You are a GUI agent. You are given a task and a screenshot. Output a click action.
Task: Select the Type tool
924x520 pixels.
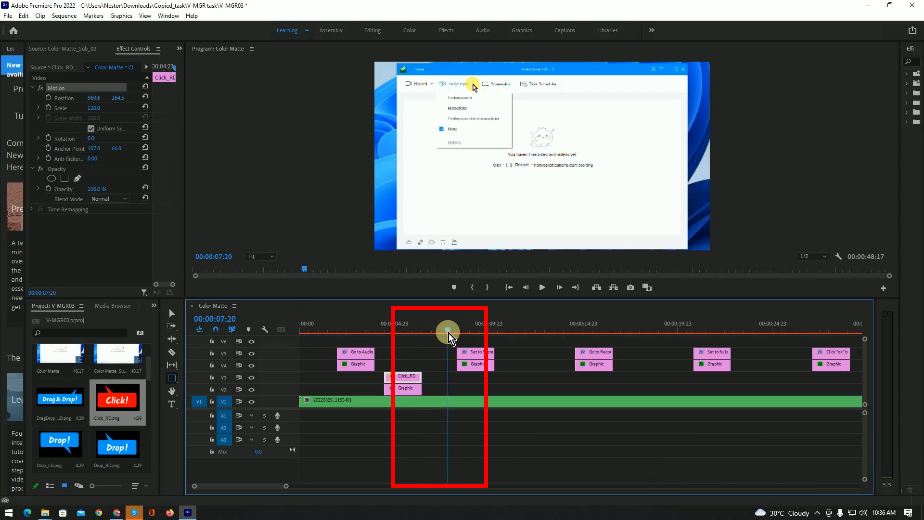(x=171, y=404)
